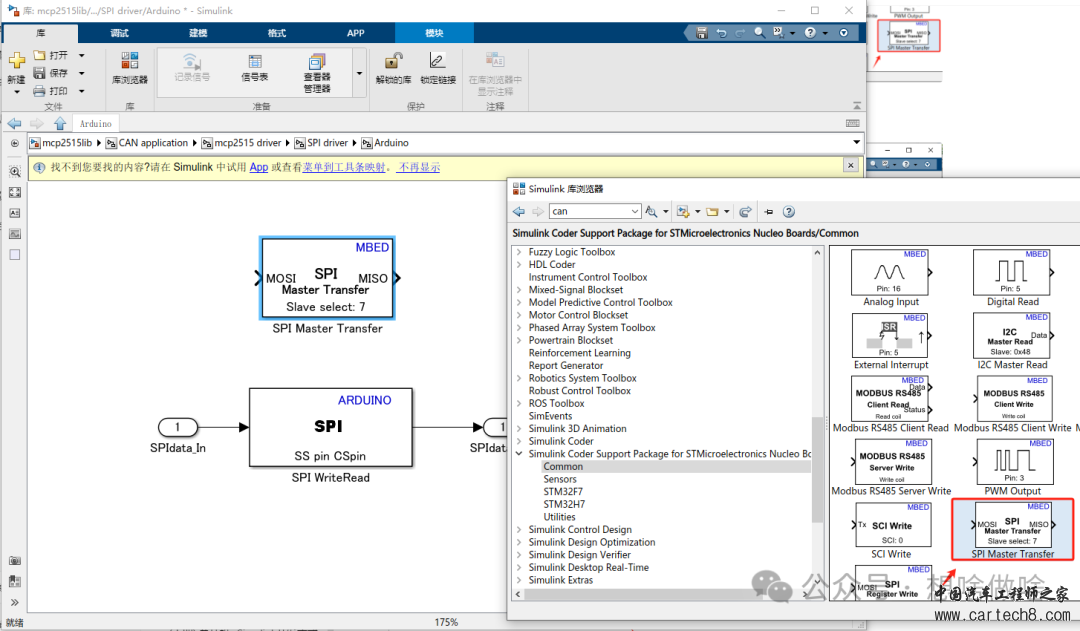1080x631 pixels.
Task: Open the 查看器管理器 viewer manager
Action: coord(317,73)
